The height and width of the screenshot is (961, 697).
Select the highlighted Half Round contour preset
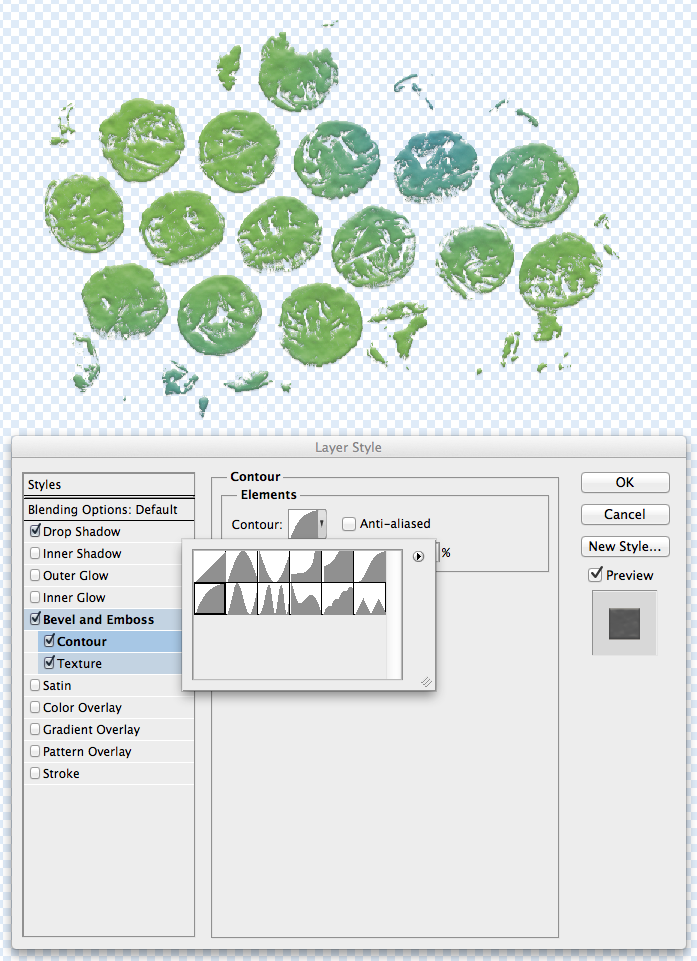tap(210, 598)
